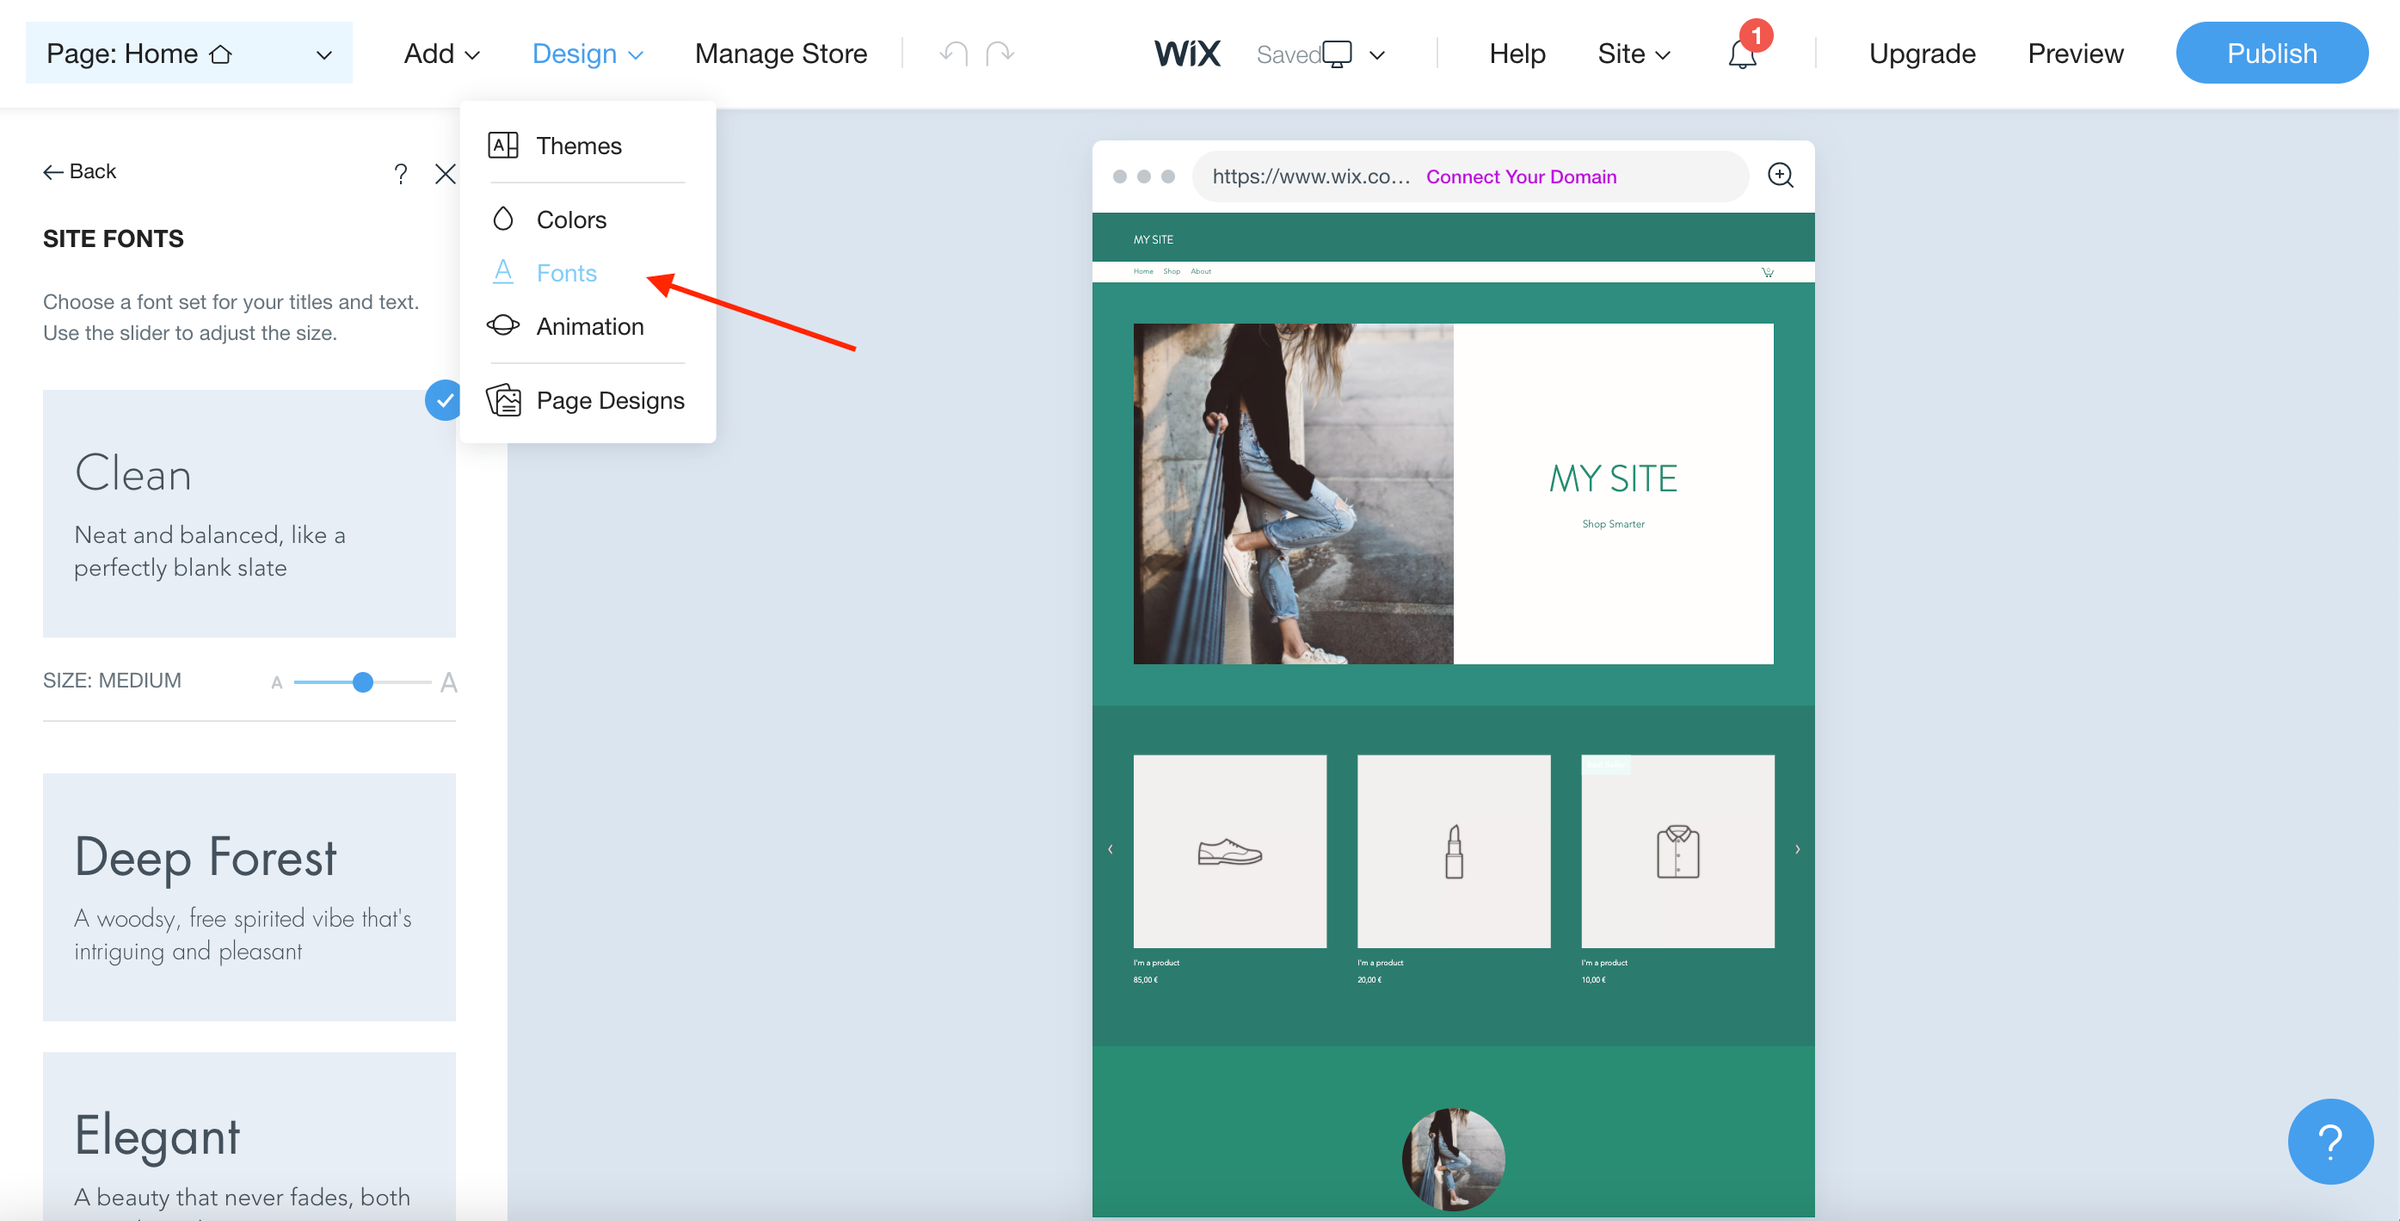
Task: Open notifications bell icon
Action: [x=1742, y=55]
